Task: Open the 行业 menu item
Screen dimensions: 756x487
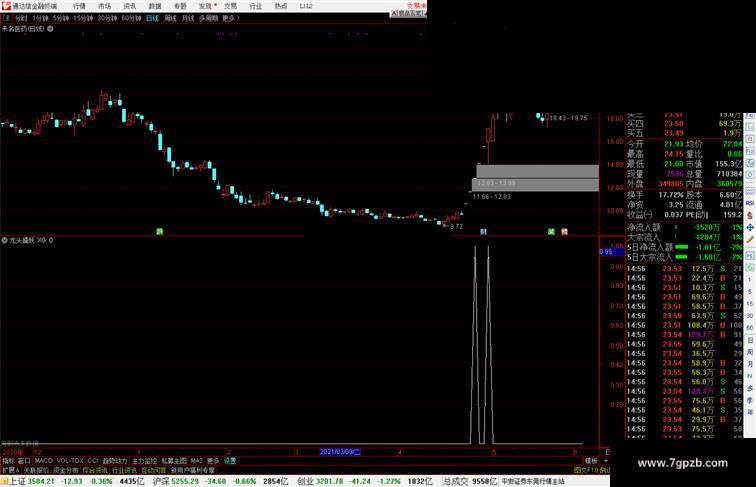Action: (256, 6)
